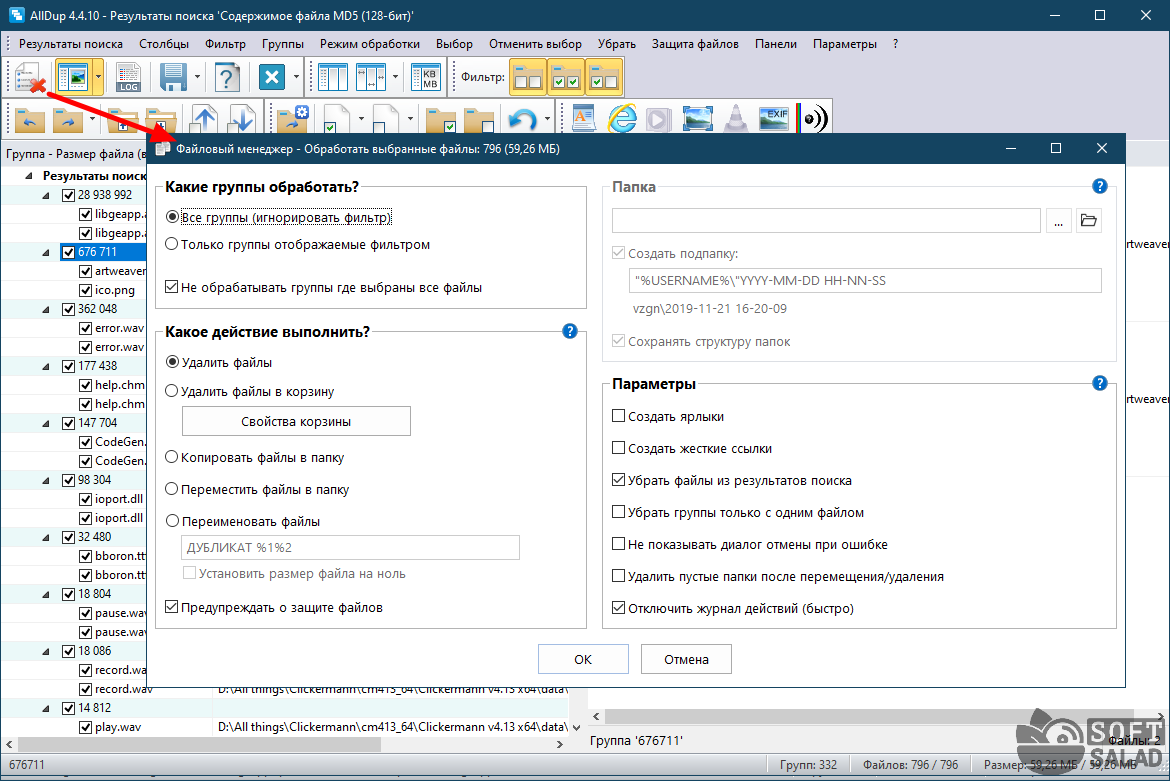1170x781 pixels.
Task: Click the KB/MB size units icon
Action: pyautogui.click(x=429, y=77)
